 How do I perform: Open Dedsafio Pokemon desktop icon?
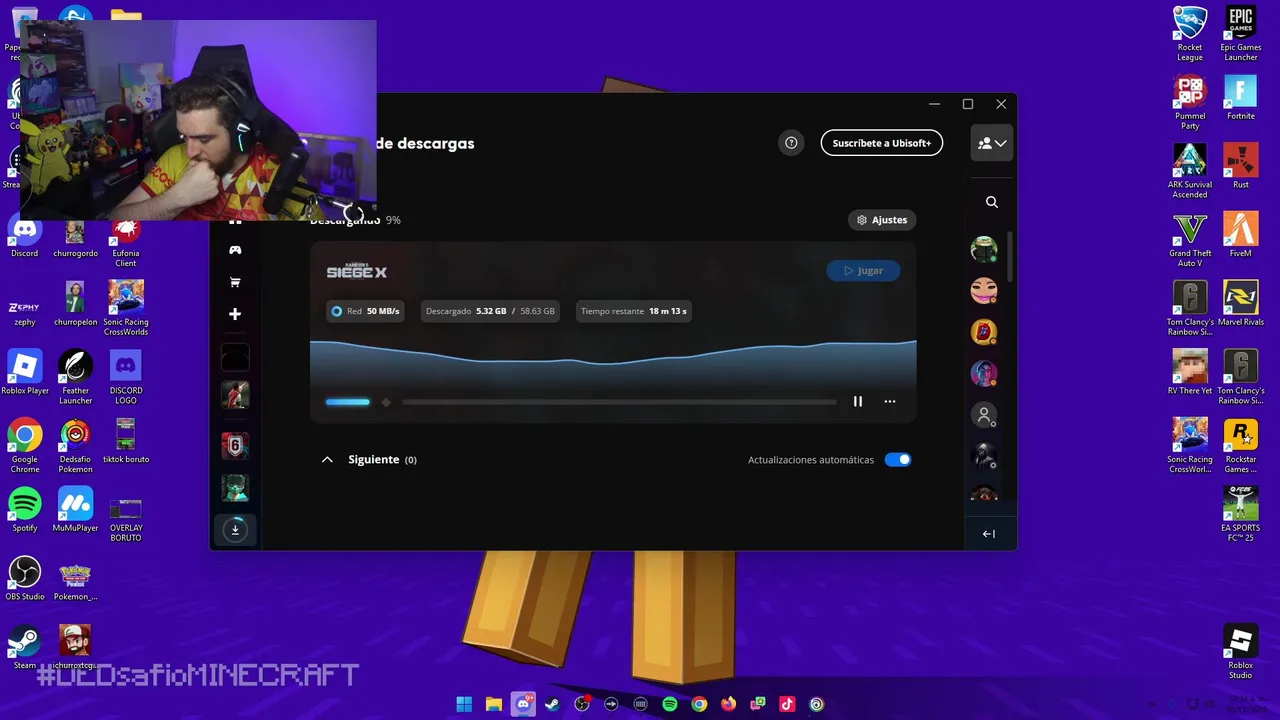(x=75, y=445)
